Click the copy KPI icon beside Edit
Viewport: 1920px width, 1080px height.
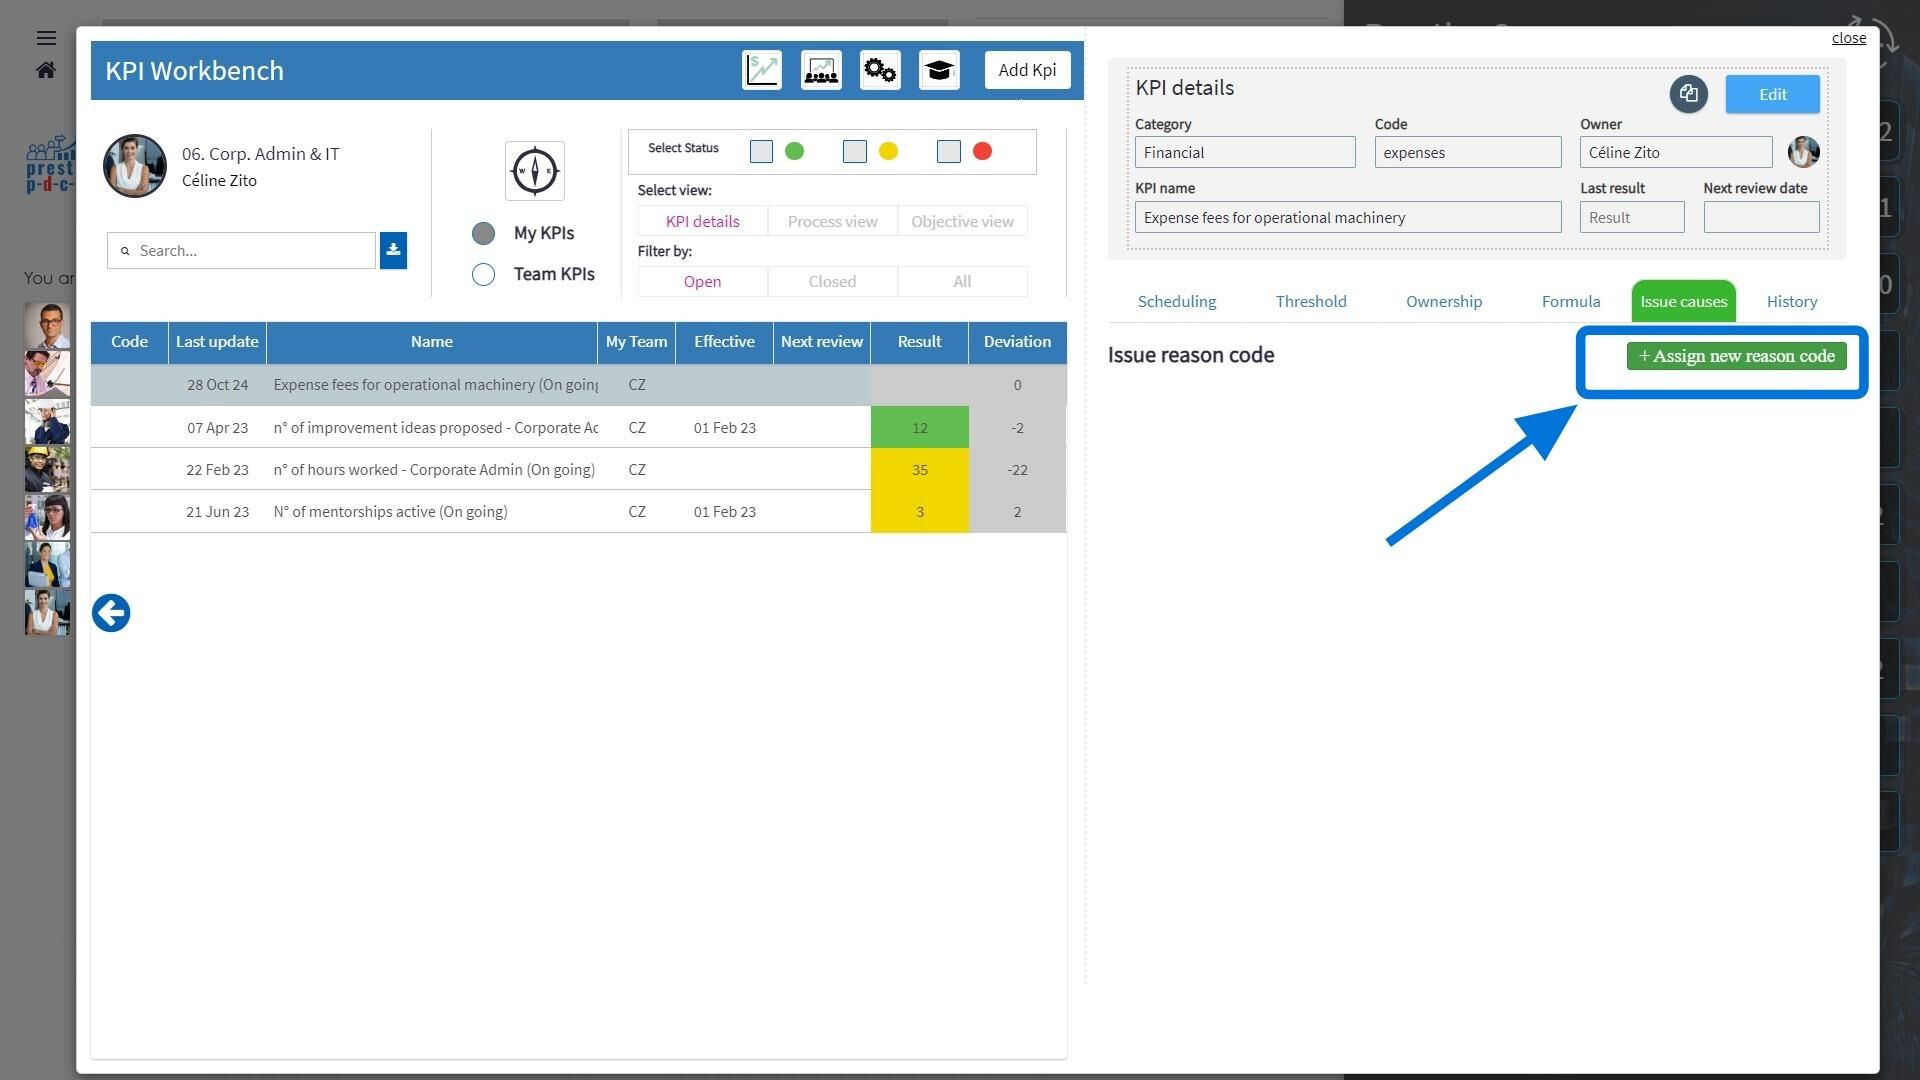pos(1688,94)
